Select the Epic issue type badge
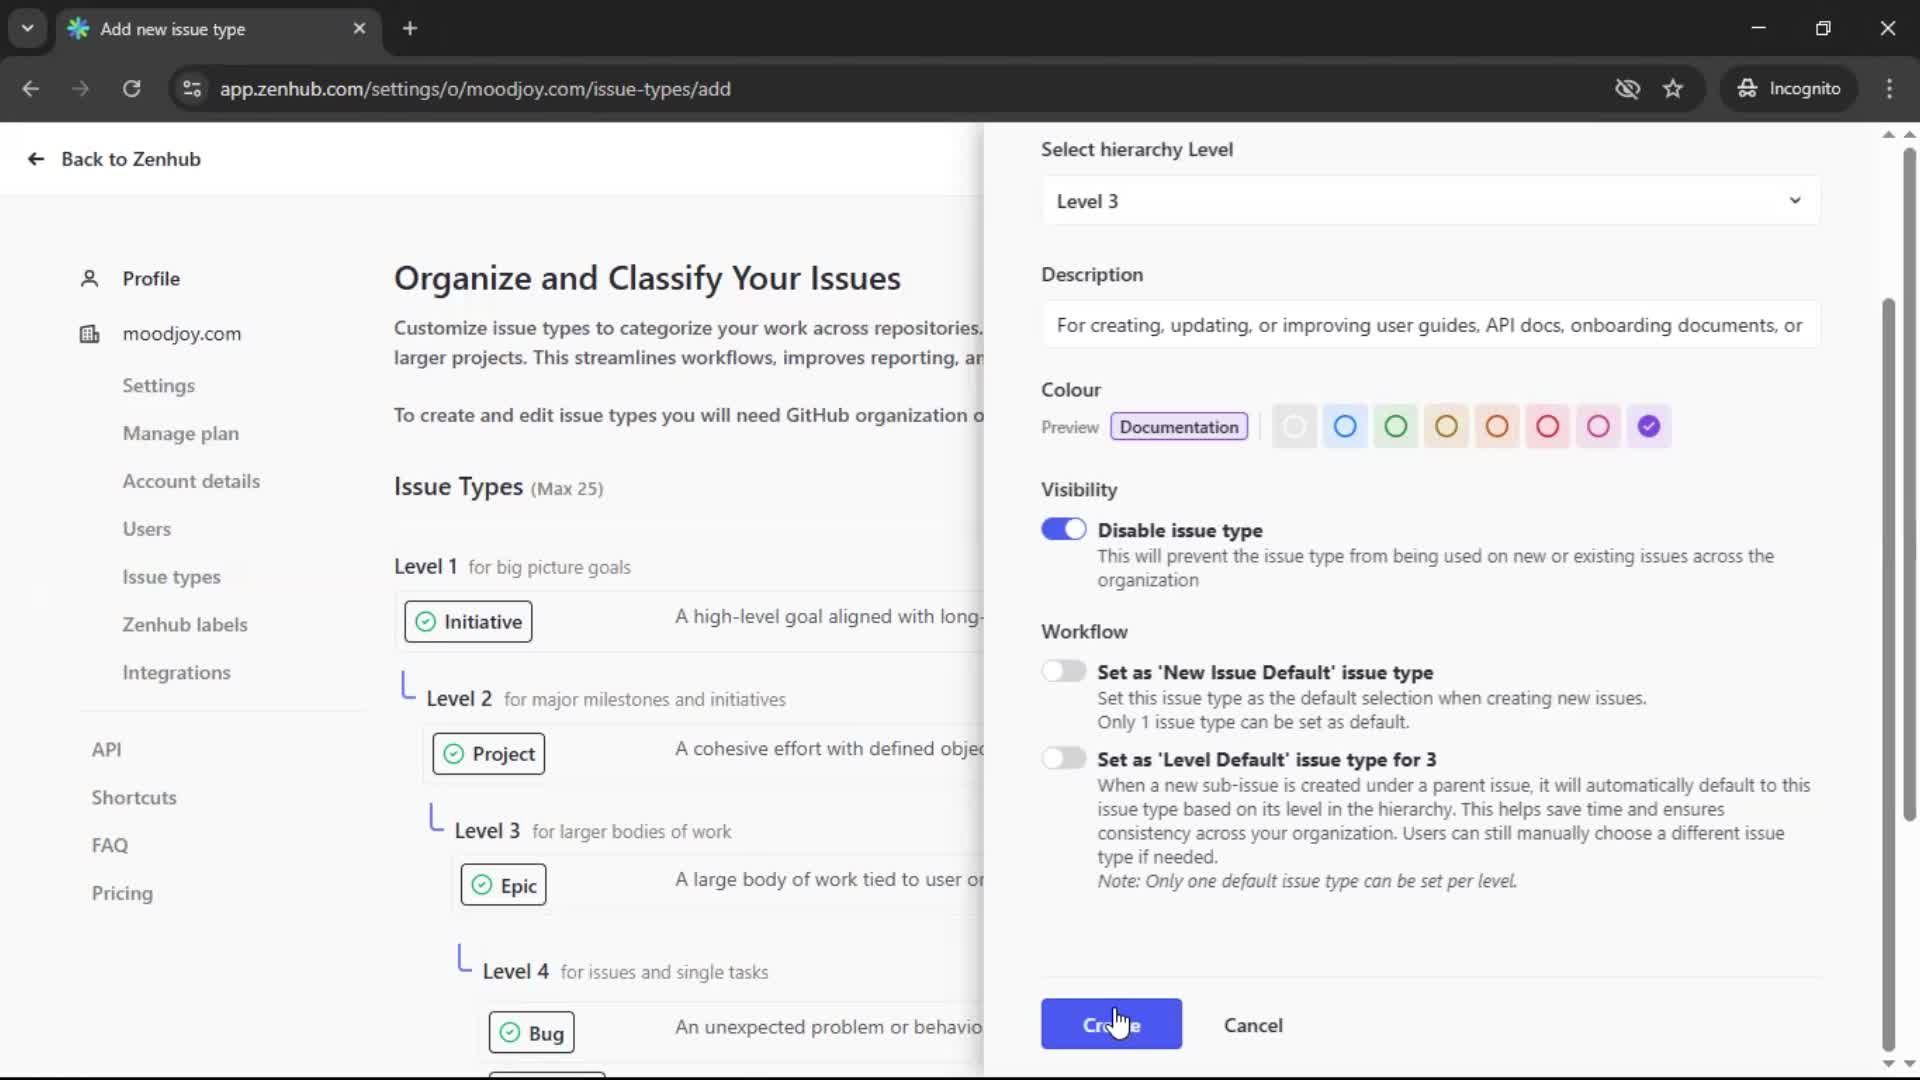The height and width of the screenshot is (1080, 1920). (503, 884)
